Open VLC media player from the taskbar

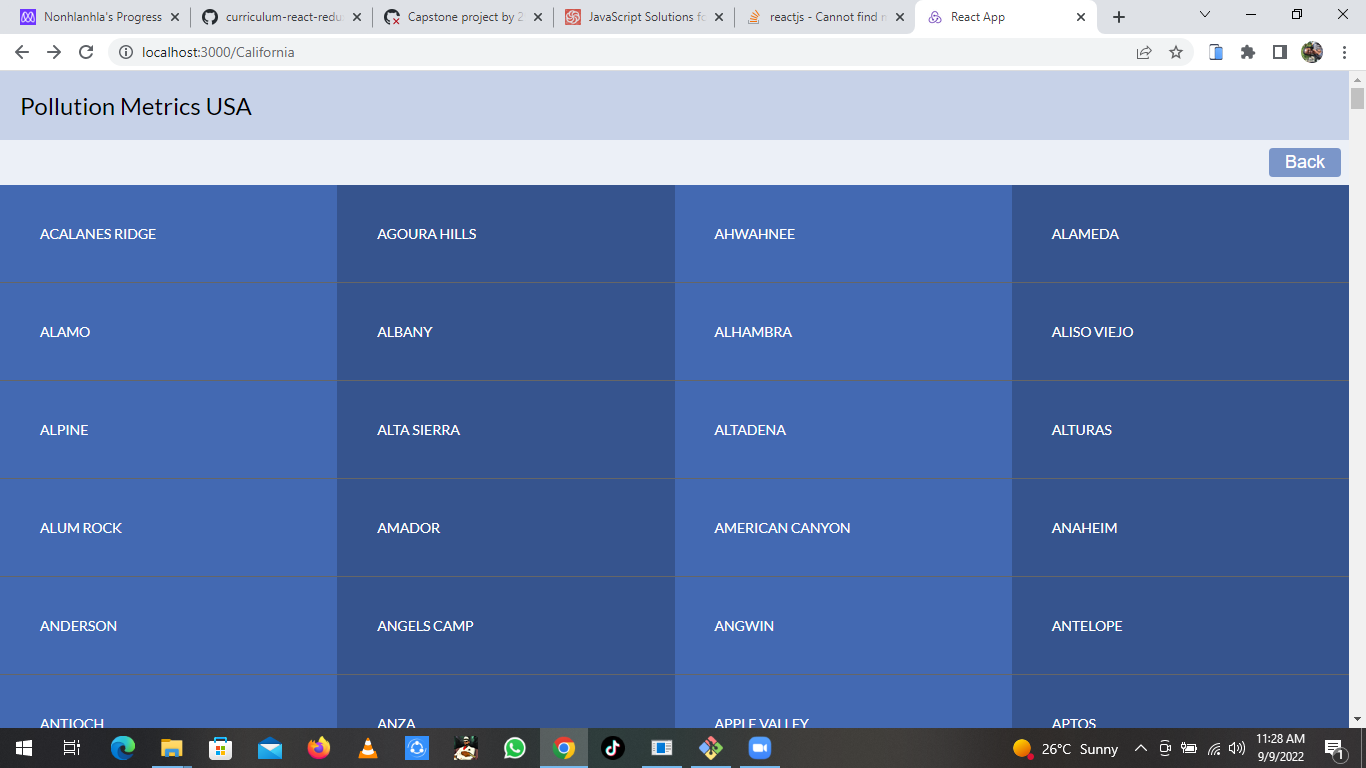[x=367, y=748]
